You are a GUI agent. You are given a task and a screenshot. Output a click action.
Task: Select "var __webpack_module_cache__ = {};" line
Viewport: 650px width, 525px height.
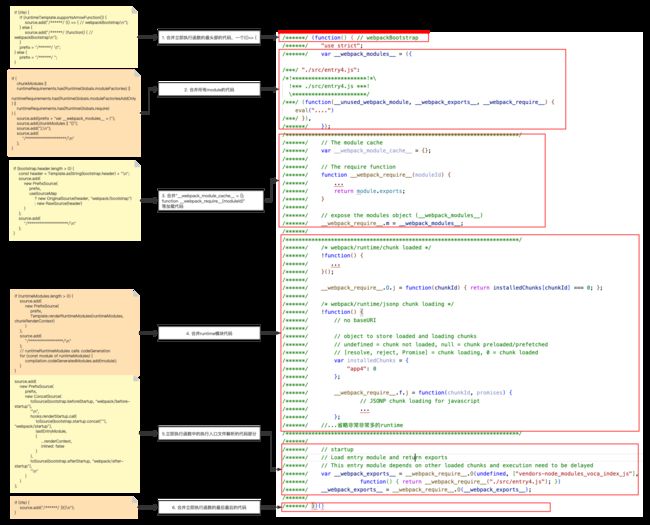[376, 150]
